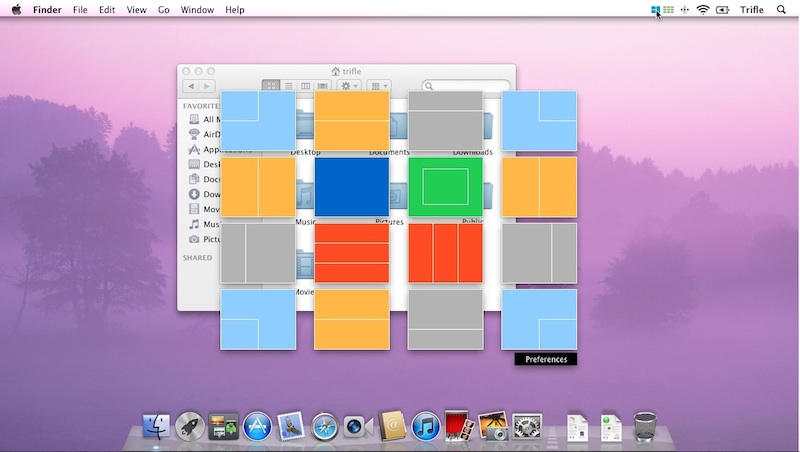The width and height of the screenshot is (800, 452).
Task: Select the top-left quadrant light blue layout
Action: pyautogui.click(x=258, y=121)
